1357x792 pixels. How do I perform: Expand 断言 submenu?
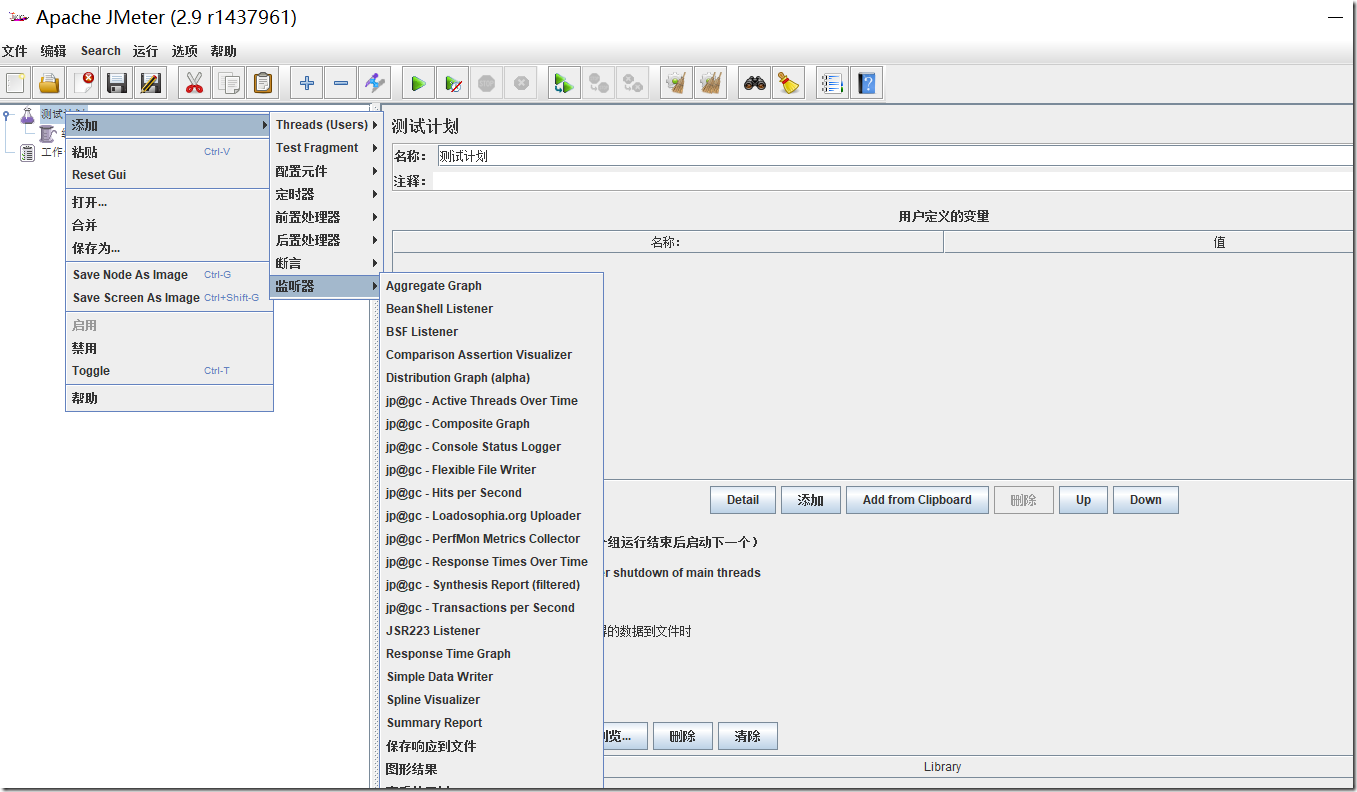tap(327, 263)
